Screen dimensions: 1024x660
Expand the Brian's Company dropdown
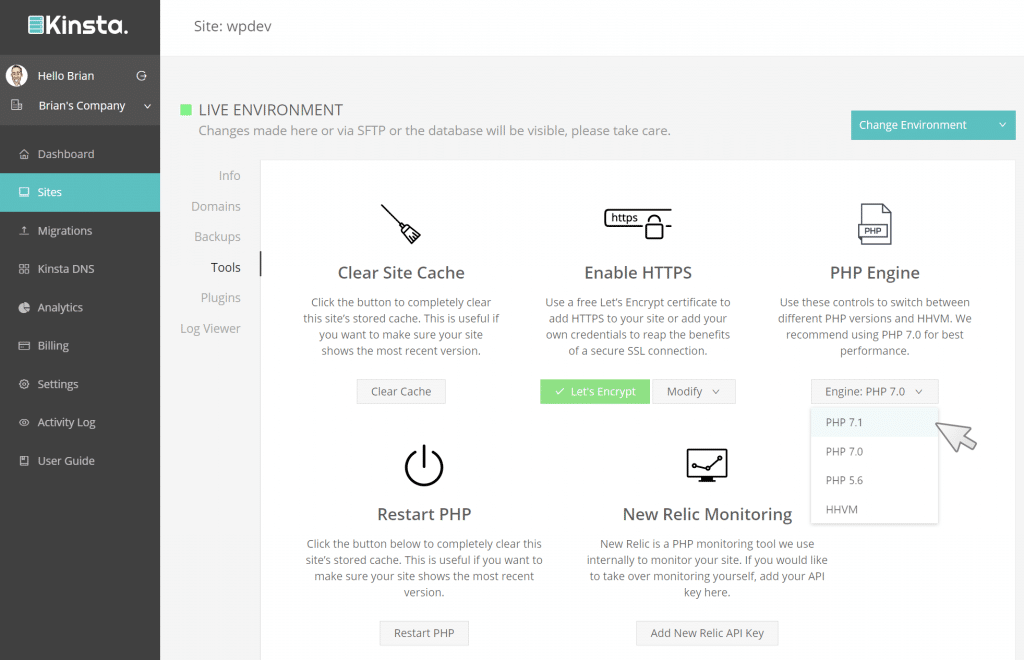[x=147, y=106]
